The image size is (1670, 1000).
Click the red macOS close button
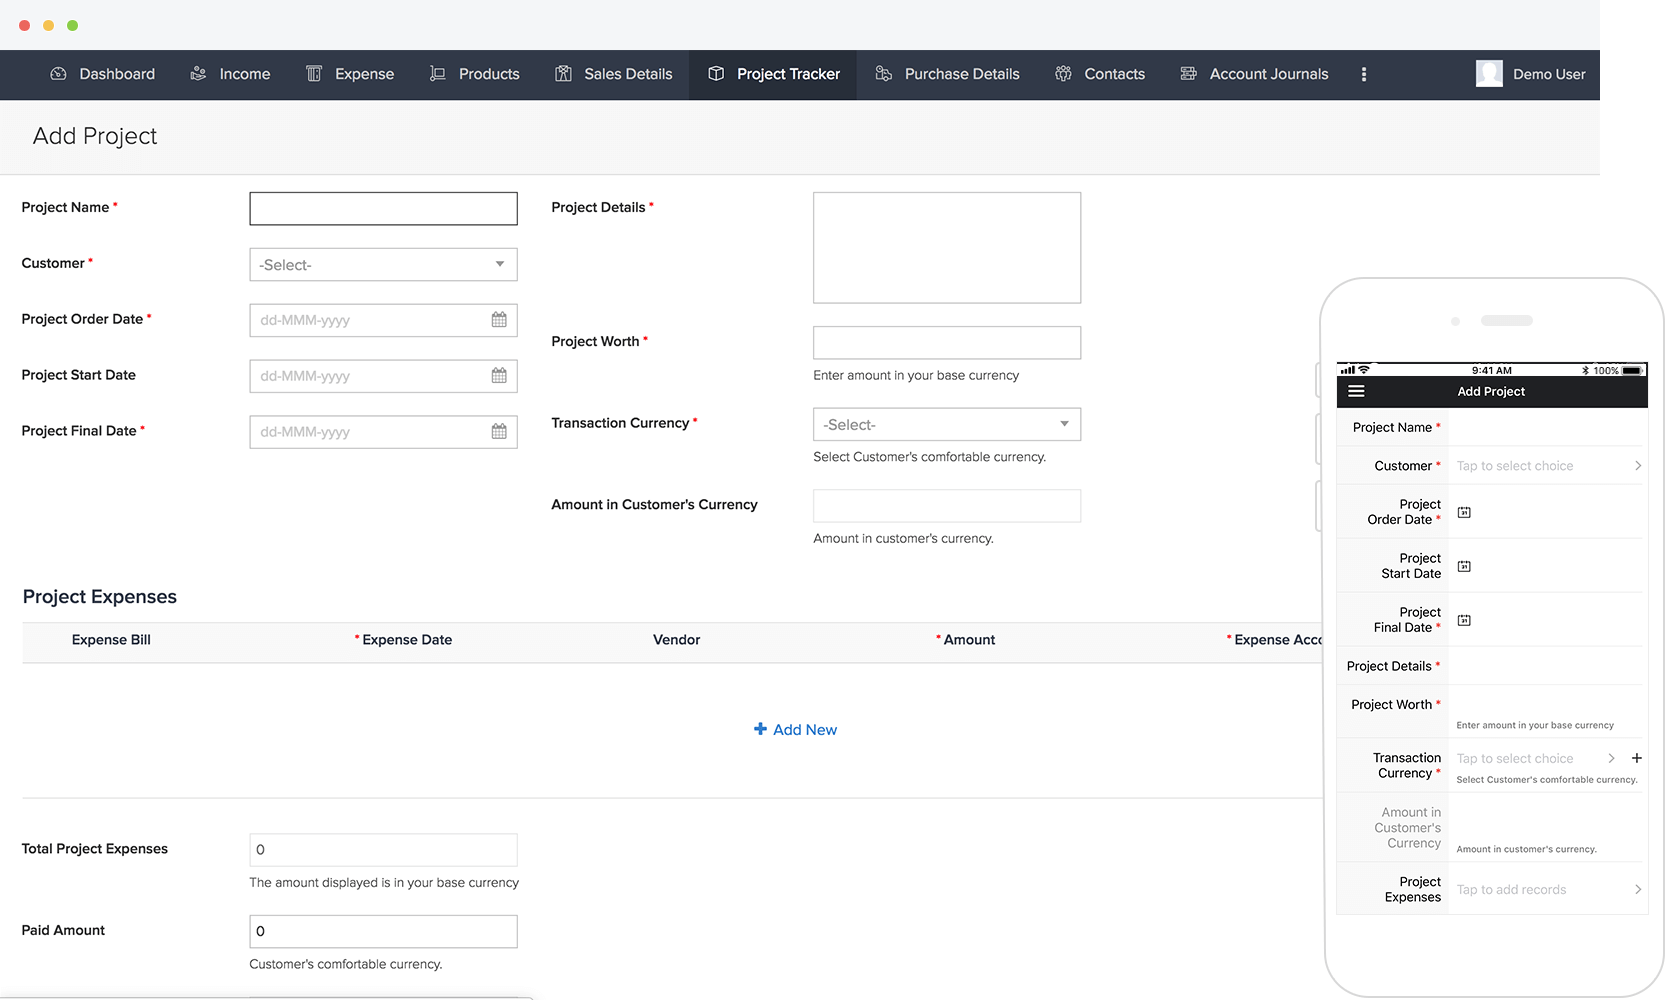24,25
